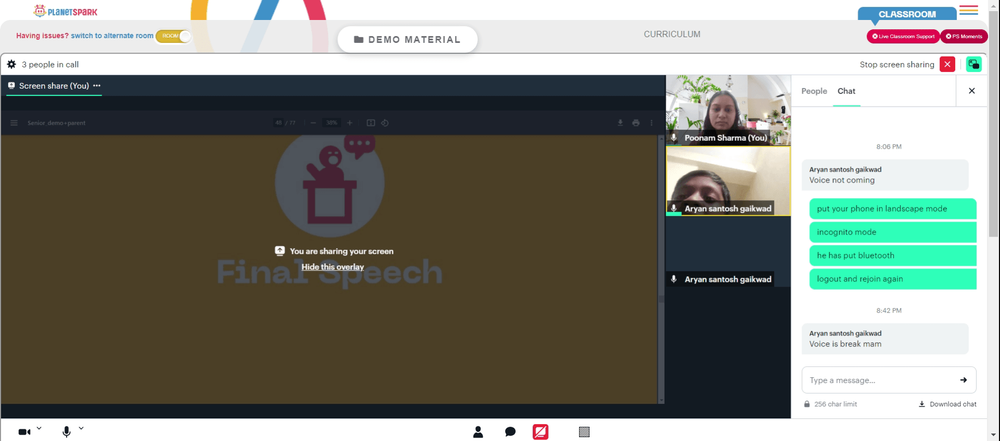
Task: Open the CURRICULUM tab
Action: (672, 34)
